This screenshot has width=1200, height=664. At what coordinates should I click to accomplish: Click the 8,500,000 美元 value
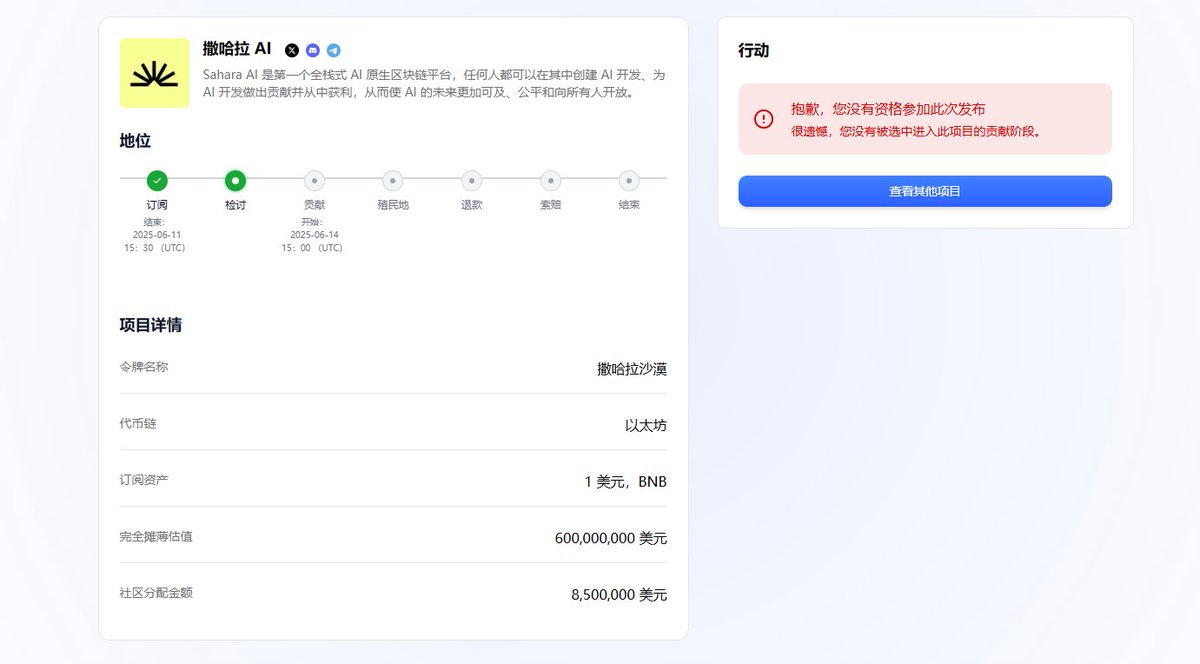[619, 595]
